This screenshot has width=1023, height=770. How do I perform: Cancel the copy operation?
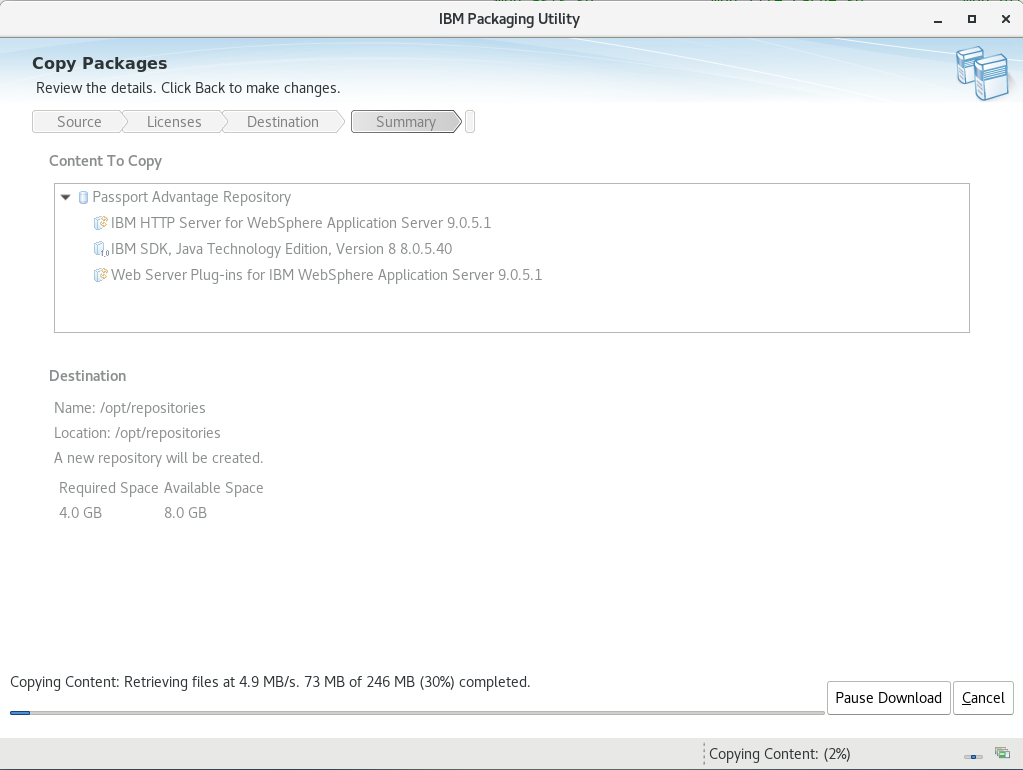(x=983, y=698)
